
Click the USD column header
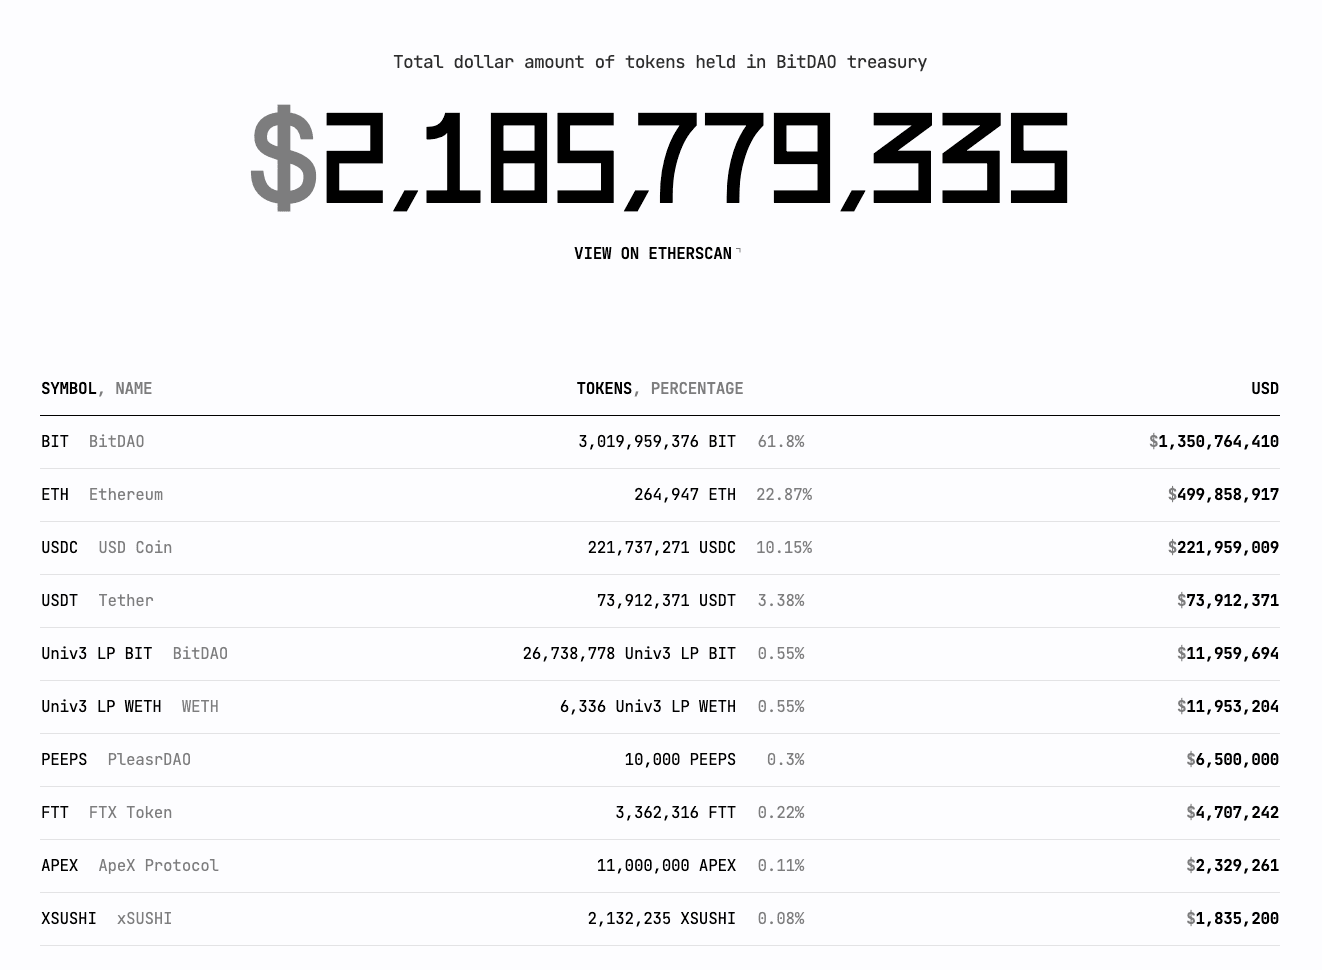(x=1265, y=388)
